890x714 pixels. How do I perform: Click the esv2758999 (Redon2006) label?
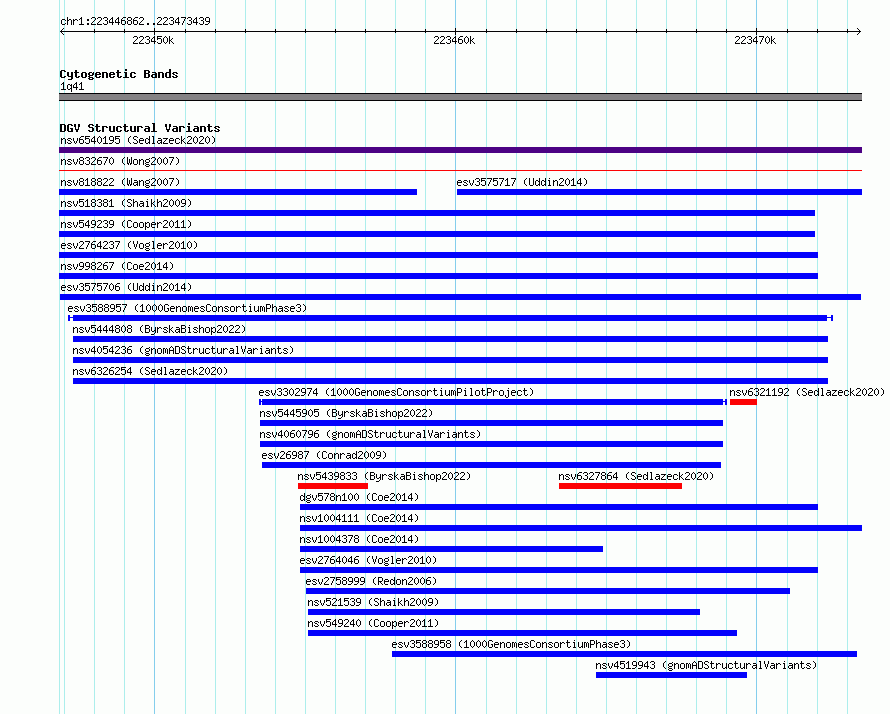[371, 581]
